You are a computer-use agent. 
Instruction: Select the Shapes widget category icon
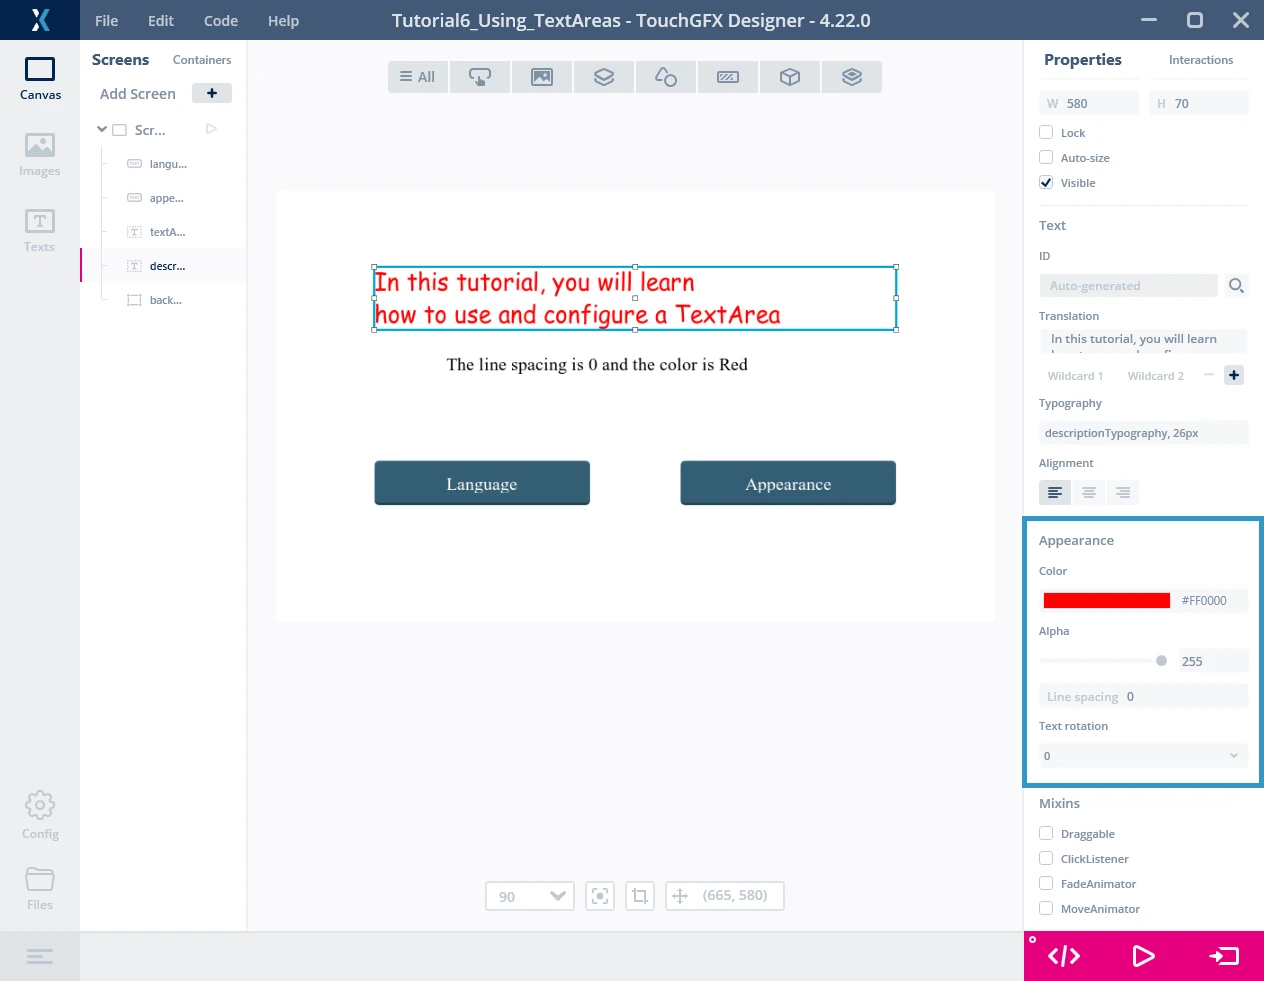pos(666,77)
